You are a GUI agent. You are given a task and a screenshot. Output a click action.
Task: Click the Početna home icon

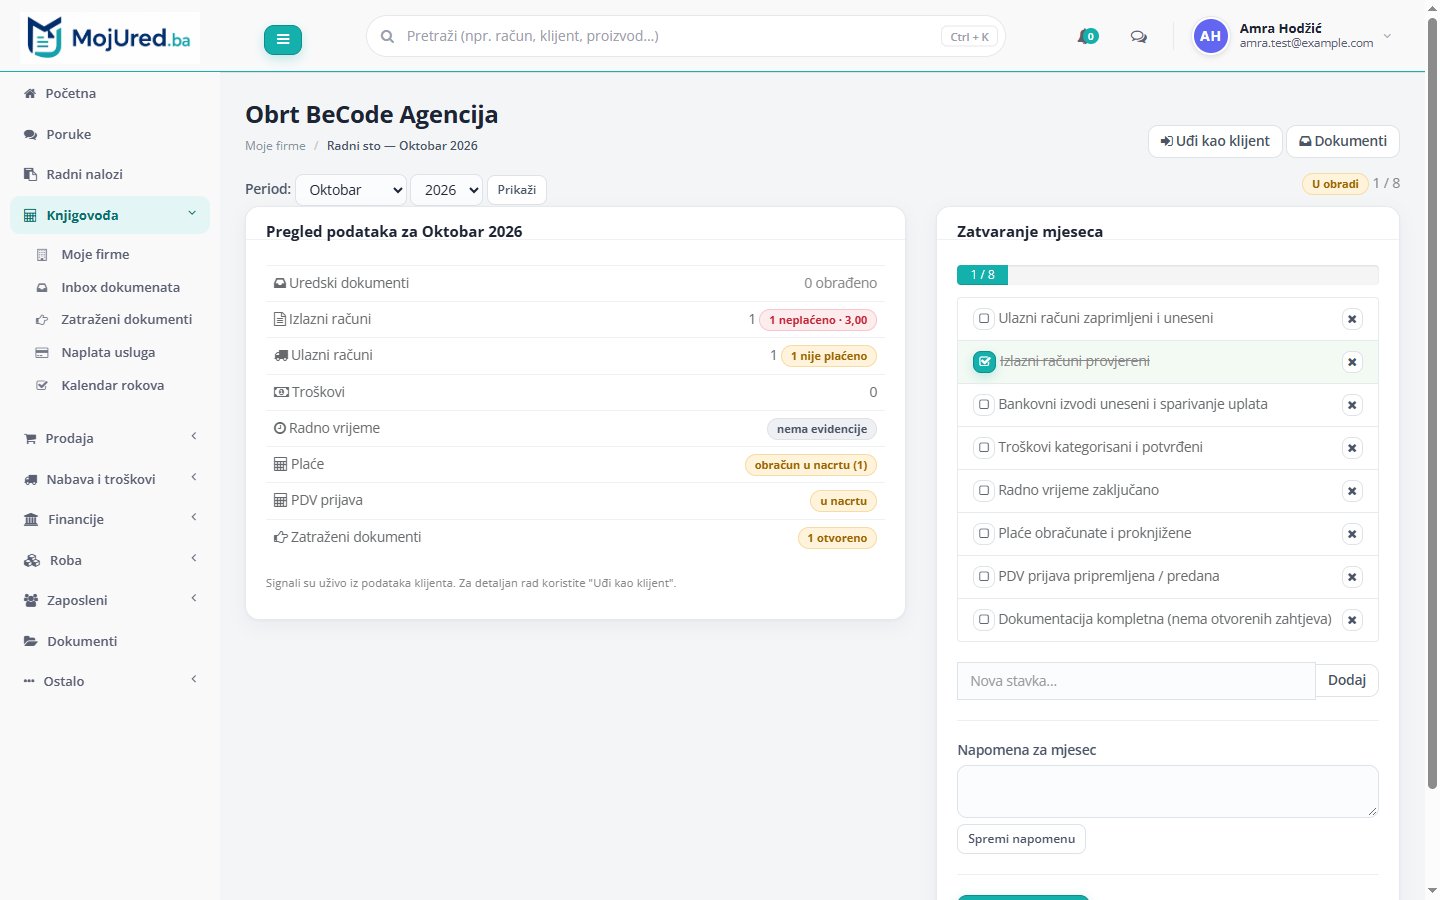30,93
